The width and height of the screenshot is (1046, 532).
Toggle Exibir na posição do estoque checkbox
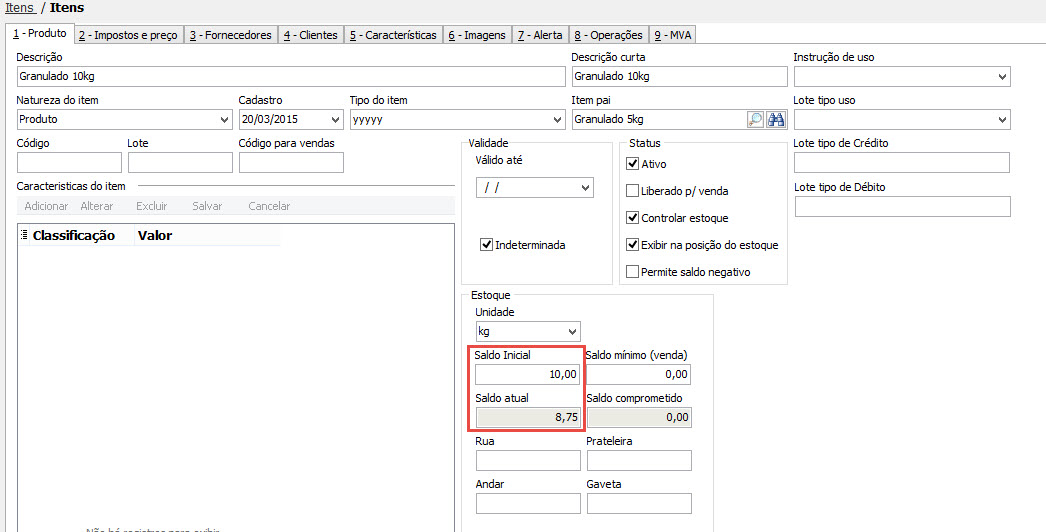[x=633, y=245]
